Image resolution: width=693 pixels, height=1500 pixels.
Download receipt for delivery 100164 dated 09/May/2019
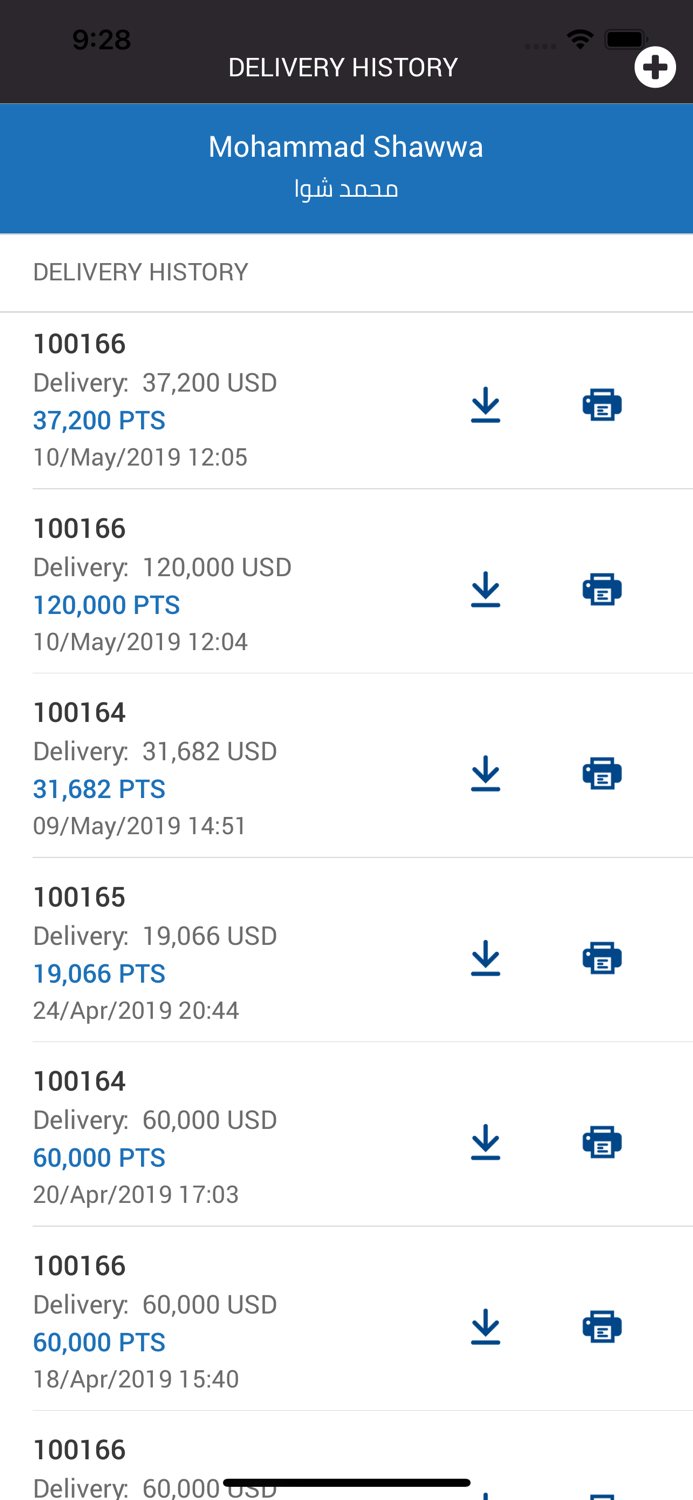[486, 772]
